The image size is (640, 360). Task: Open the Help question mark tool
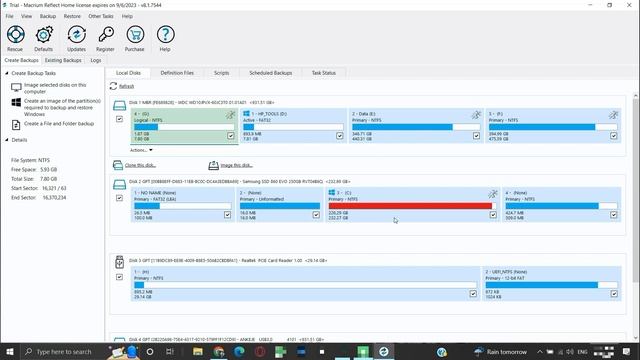[x=165, y=38]
